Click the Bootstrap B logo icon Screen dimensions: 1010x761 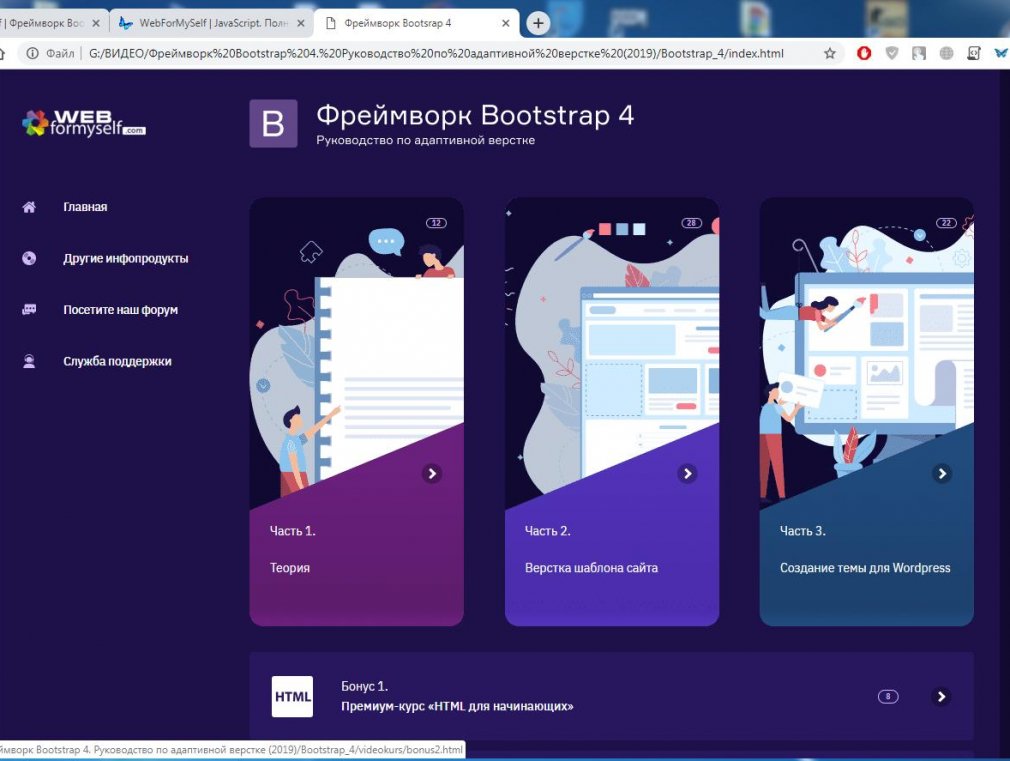pos(273,124)
